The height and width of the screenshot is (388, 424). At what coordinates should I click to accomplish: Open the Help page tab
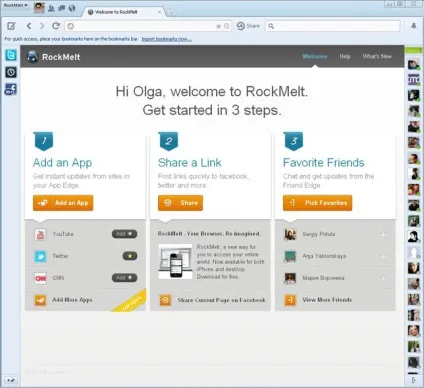pos(345,56)
